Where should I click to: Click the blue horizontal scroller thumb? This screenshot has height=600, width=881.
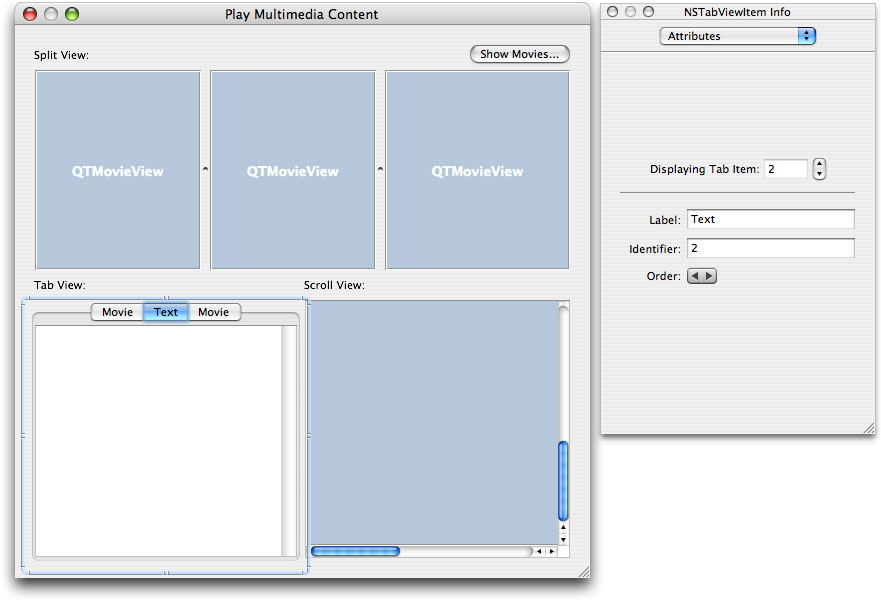pos(355,551)
